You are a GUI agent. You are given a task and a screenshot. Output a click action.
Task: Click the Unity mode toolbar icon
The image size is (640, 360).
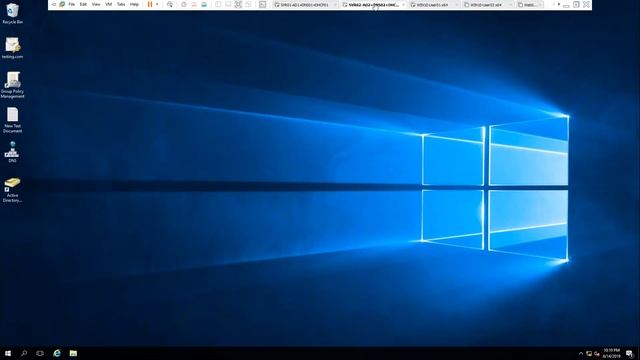click(x=248, y=4)
